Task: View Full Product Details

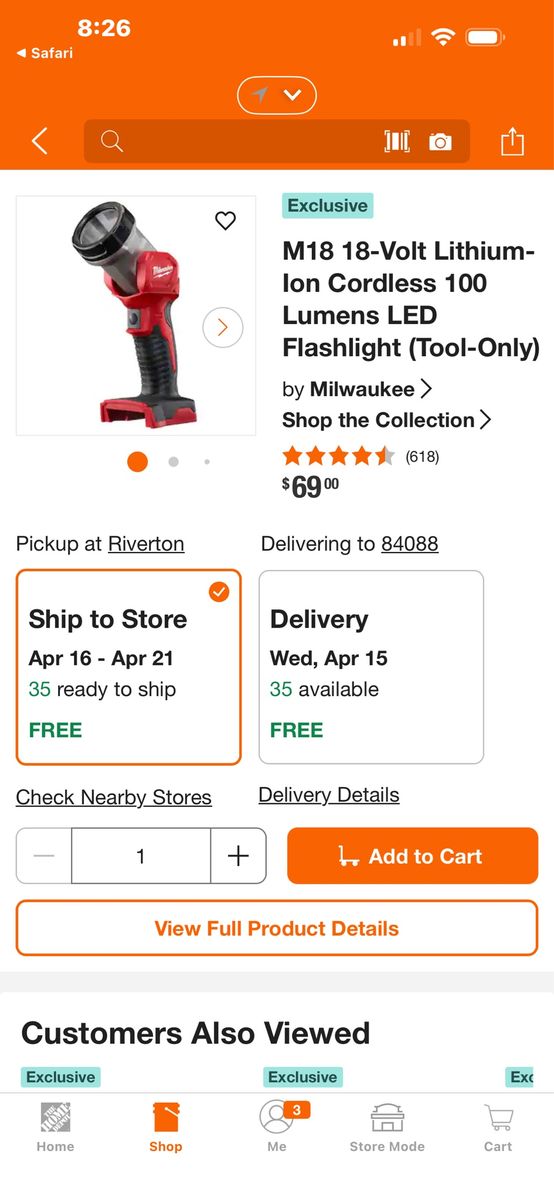Action: click(277, 928)
